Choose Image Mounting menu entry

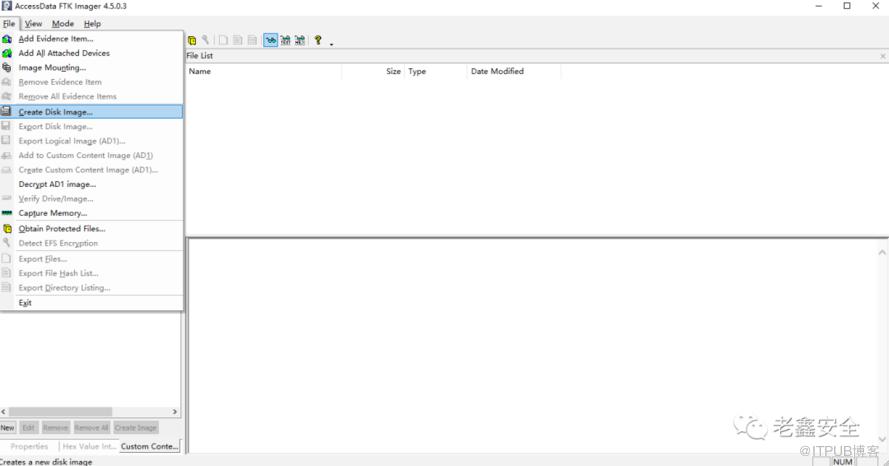coord(92,67)
